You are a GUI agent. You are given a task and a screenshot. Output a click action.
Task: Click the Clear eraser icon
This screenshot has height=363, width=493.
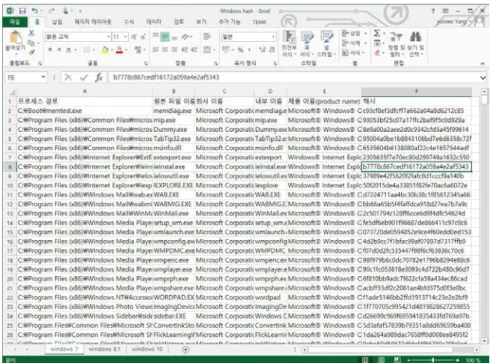(377, 53)
